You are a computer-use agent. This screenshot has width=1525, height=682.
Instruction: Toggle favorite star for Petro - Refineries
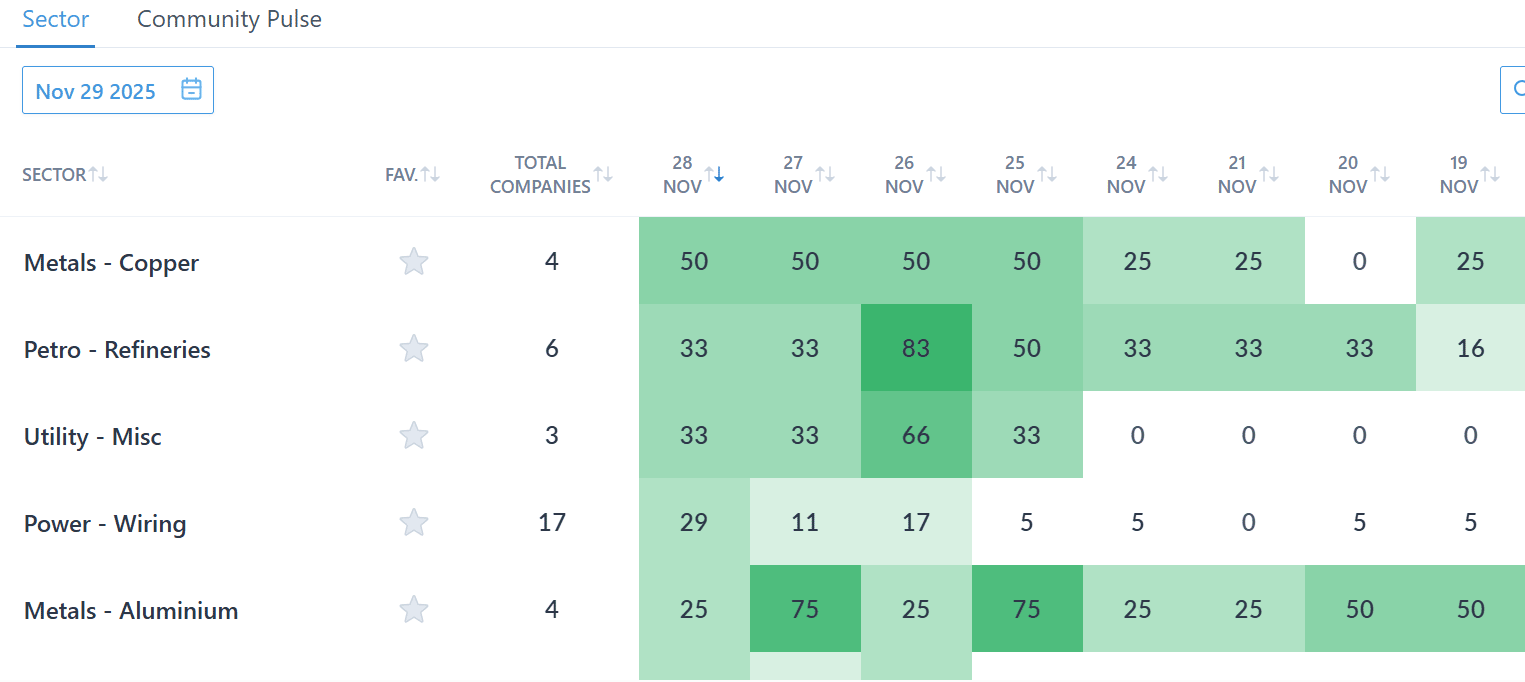414,349
